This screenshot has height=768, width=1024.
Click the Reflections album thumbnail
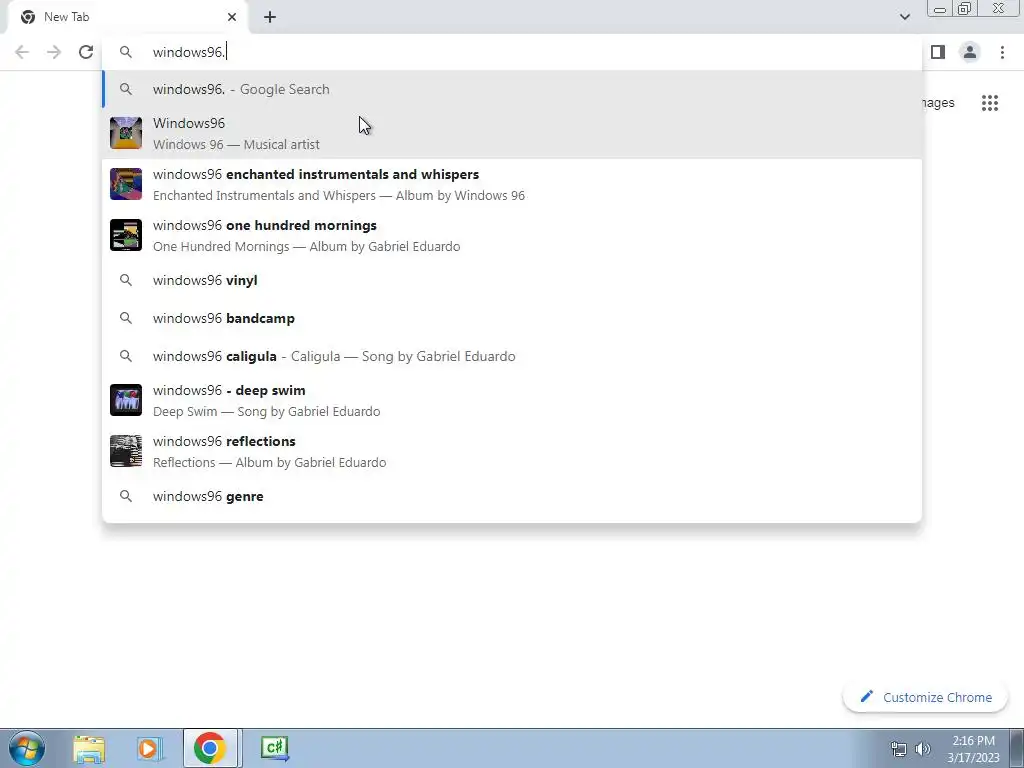pyautogui.click(x=126, y=451)
